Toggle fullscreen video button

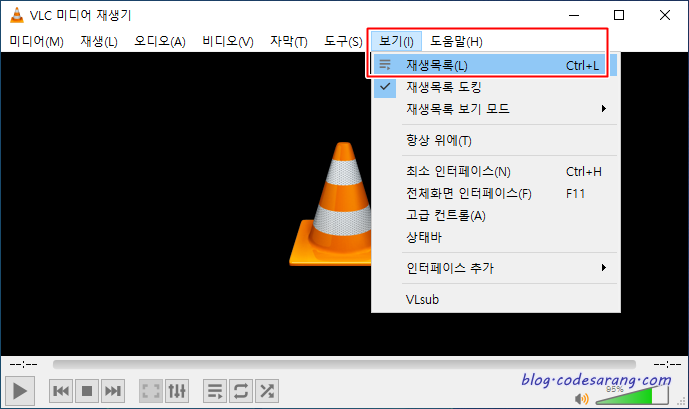151,391
